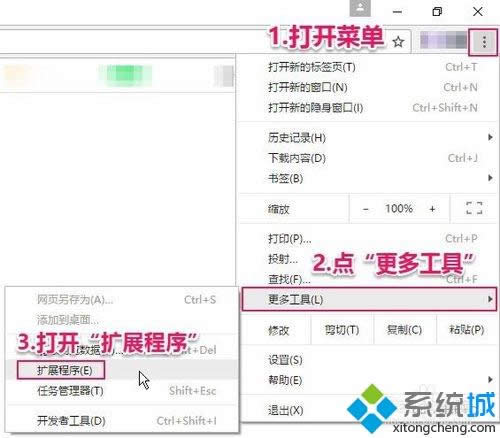The height and width of the screenshot is (438, 500).
Task: Select 打开新的窗口(N) menu item
Action: coord(368,88)
